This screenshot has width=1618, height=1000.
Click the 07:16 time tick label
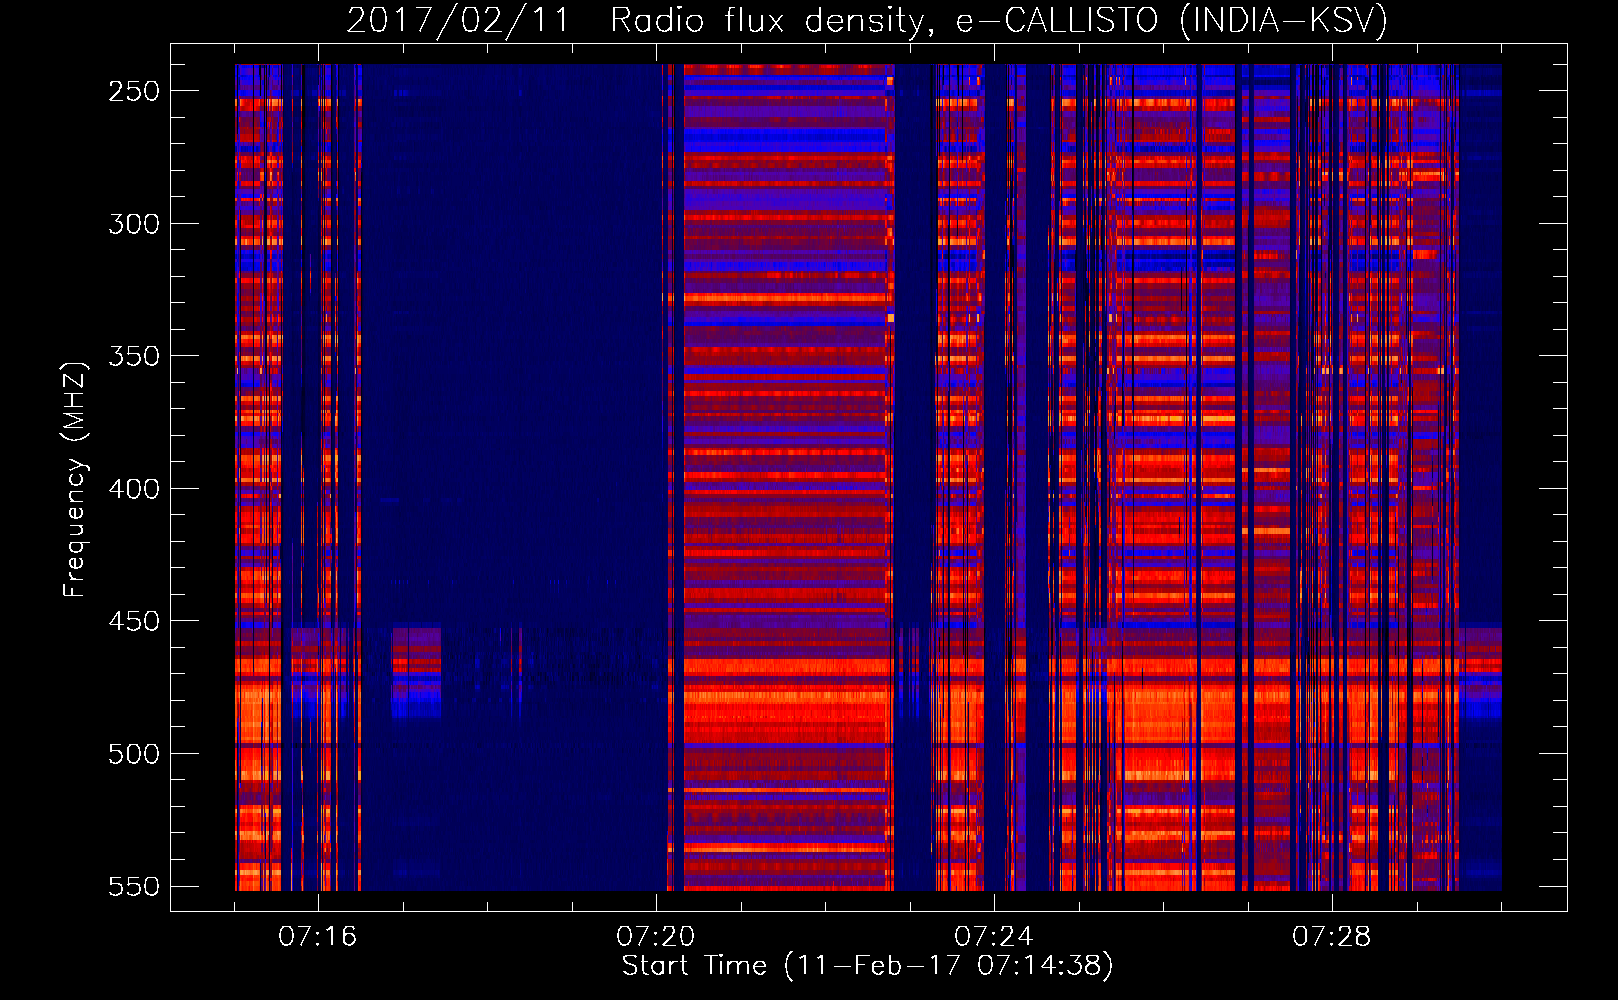click(318, 937)
